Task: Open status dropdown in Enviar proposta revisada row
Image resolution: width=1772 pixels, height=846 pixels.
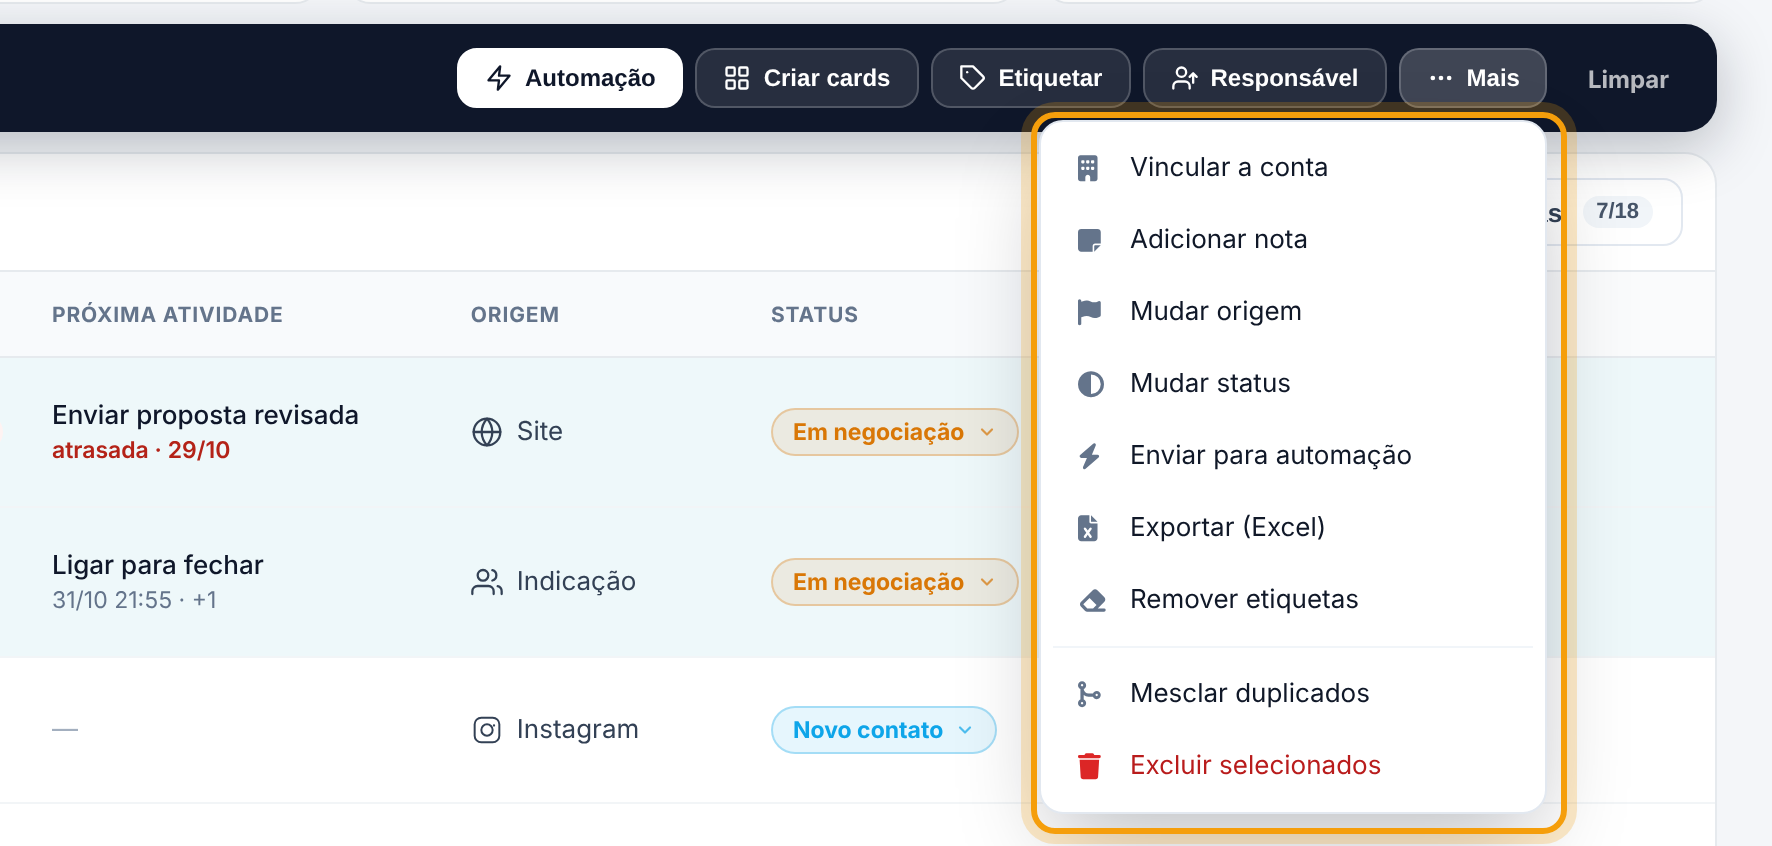Action: pos(895,432)
